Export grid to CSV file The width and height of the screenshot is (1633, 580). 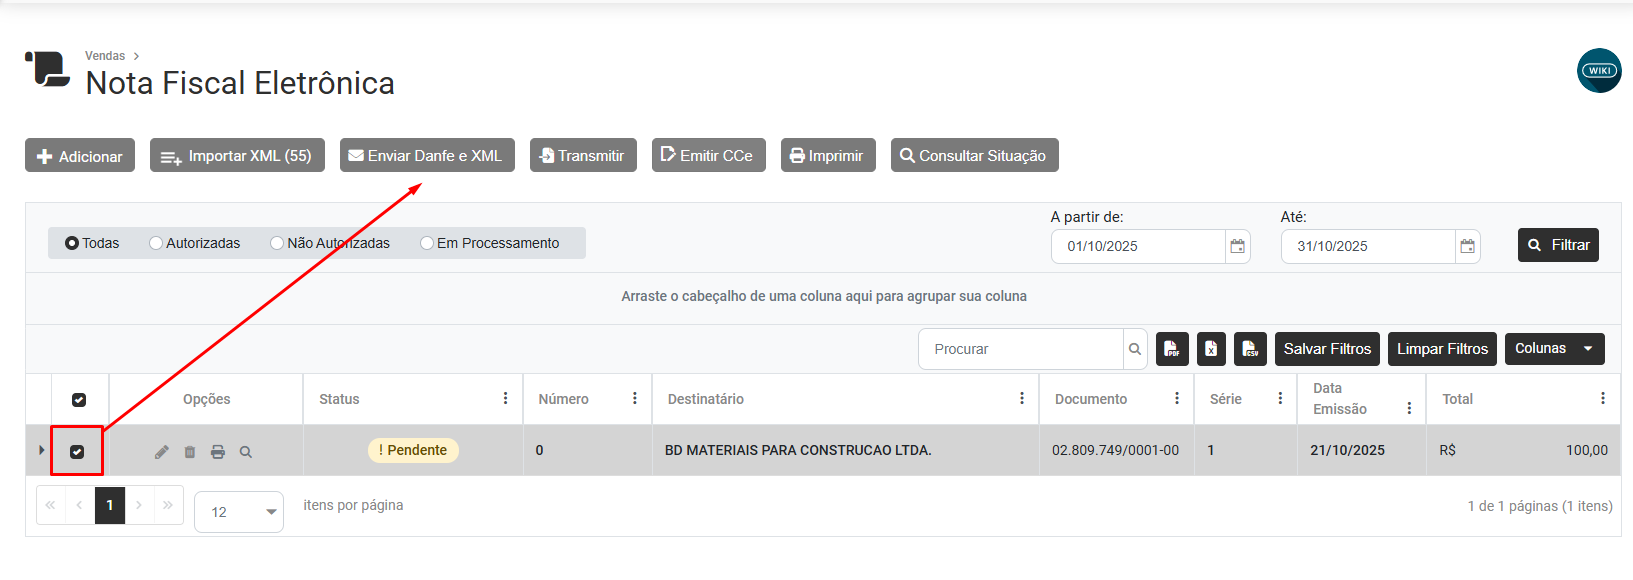(x=1250, y=349)
